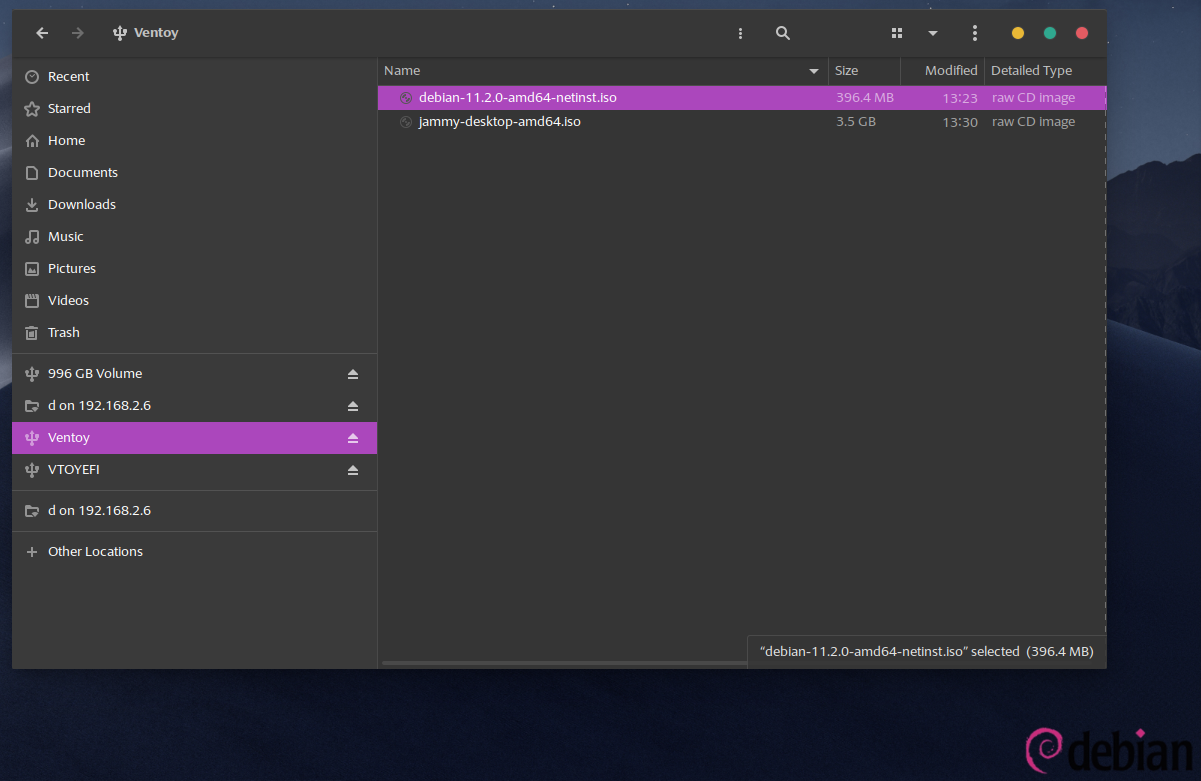The height and width of the screenshot is (781, 1201).
Task: Open the Trash folder
Action: (x=63, y=333)
